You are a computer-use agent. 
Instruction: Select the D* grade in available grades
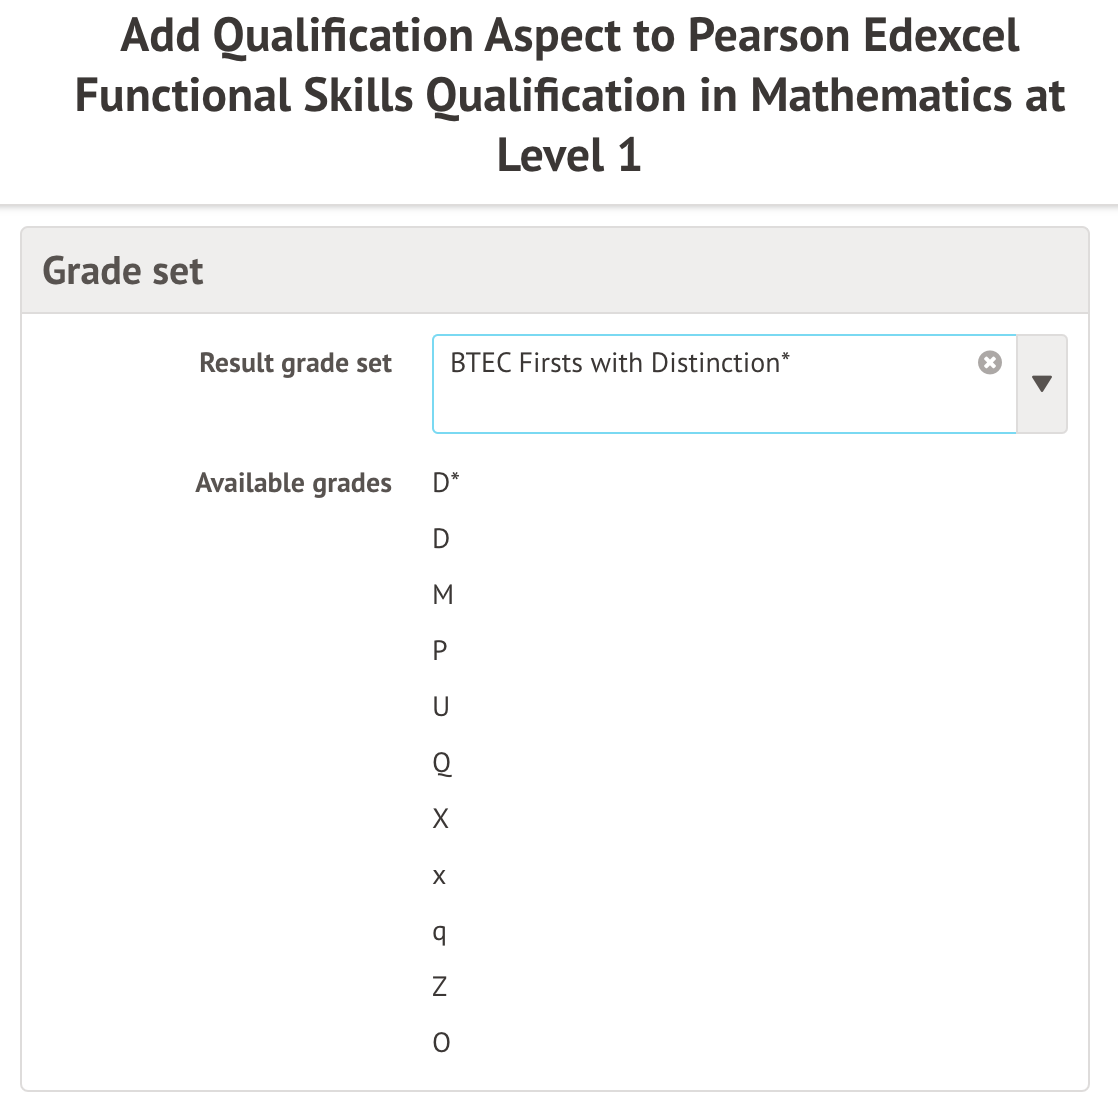click(446, 483)
